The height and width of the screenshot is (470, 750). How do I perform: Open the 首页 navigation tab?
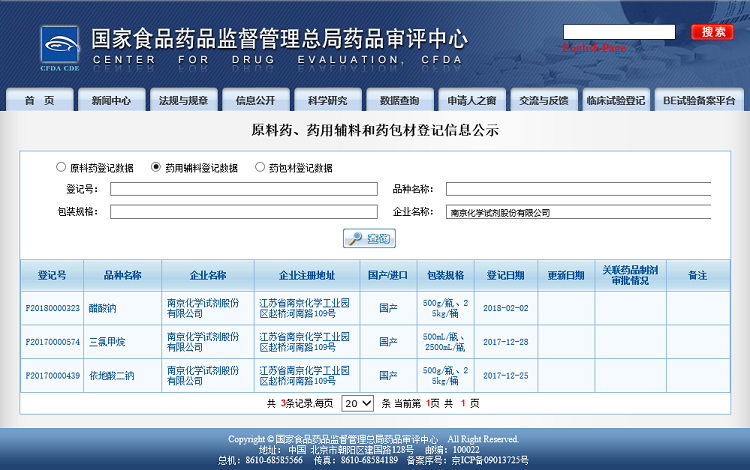tap(39, 100)
